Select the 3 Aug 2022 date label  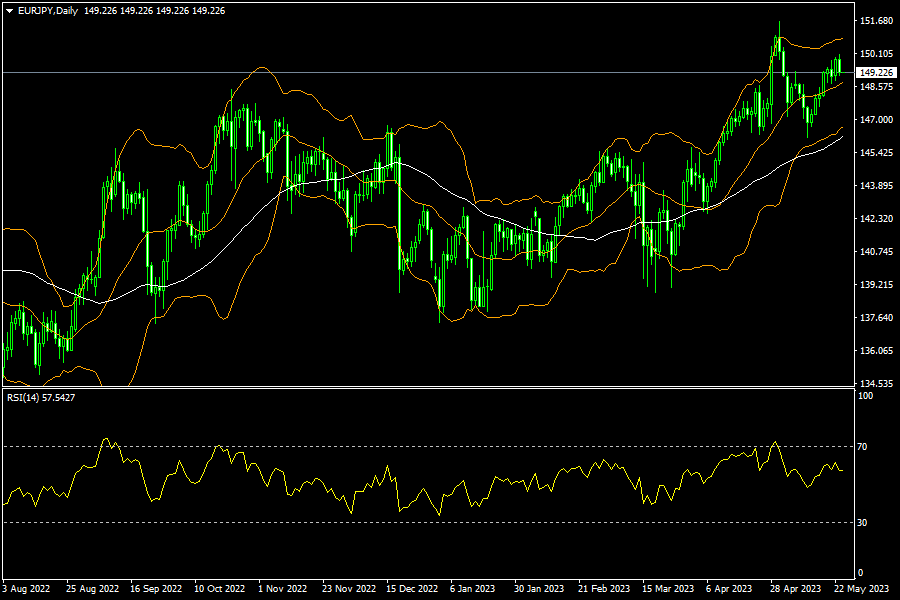click(26, 589)
